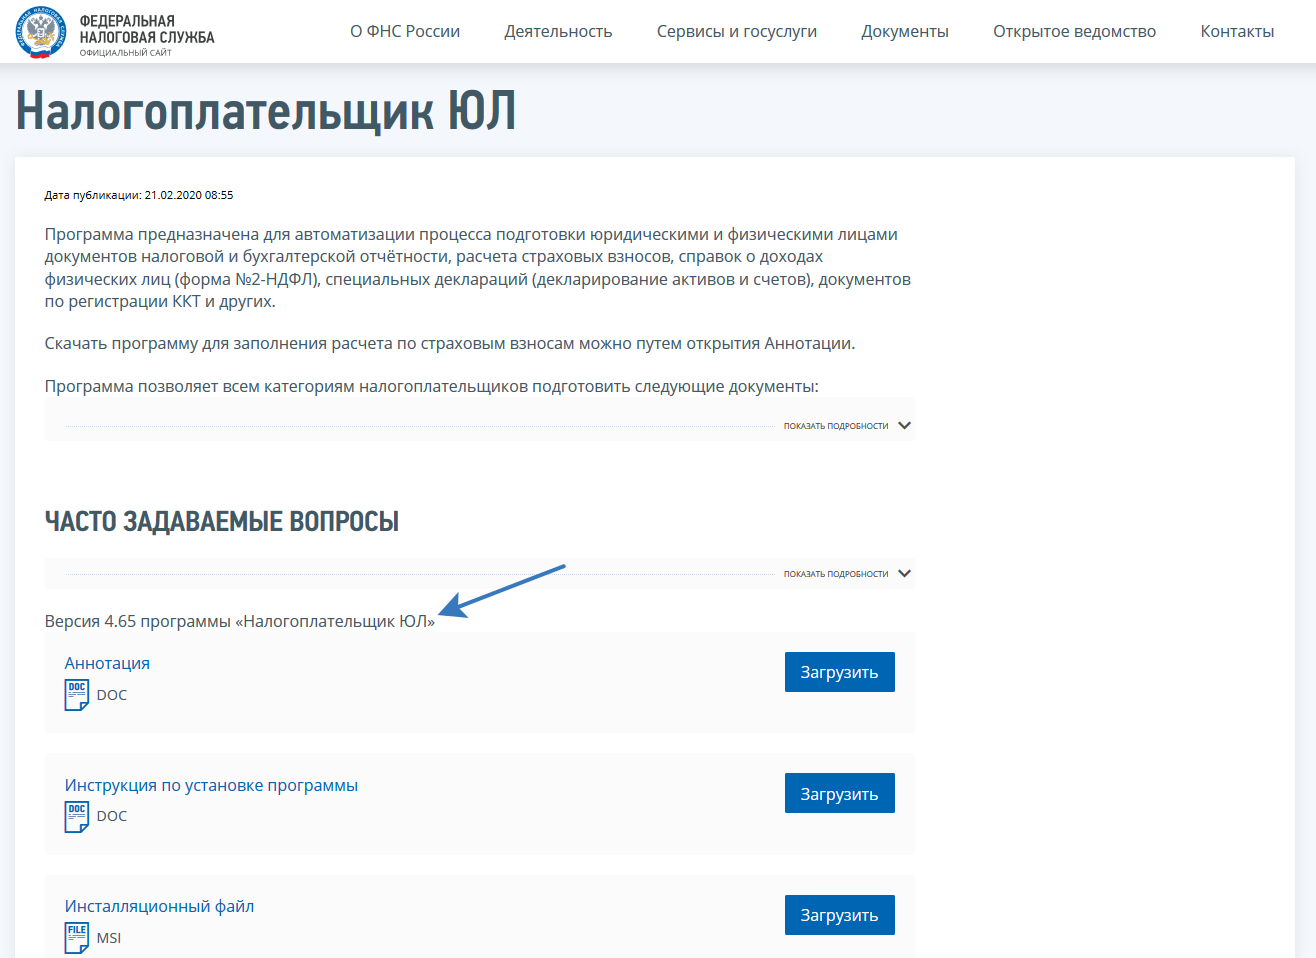Click the DOC file icon under Аннотация

tap(77, 695)
